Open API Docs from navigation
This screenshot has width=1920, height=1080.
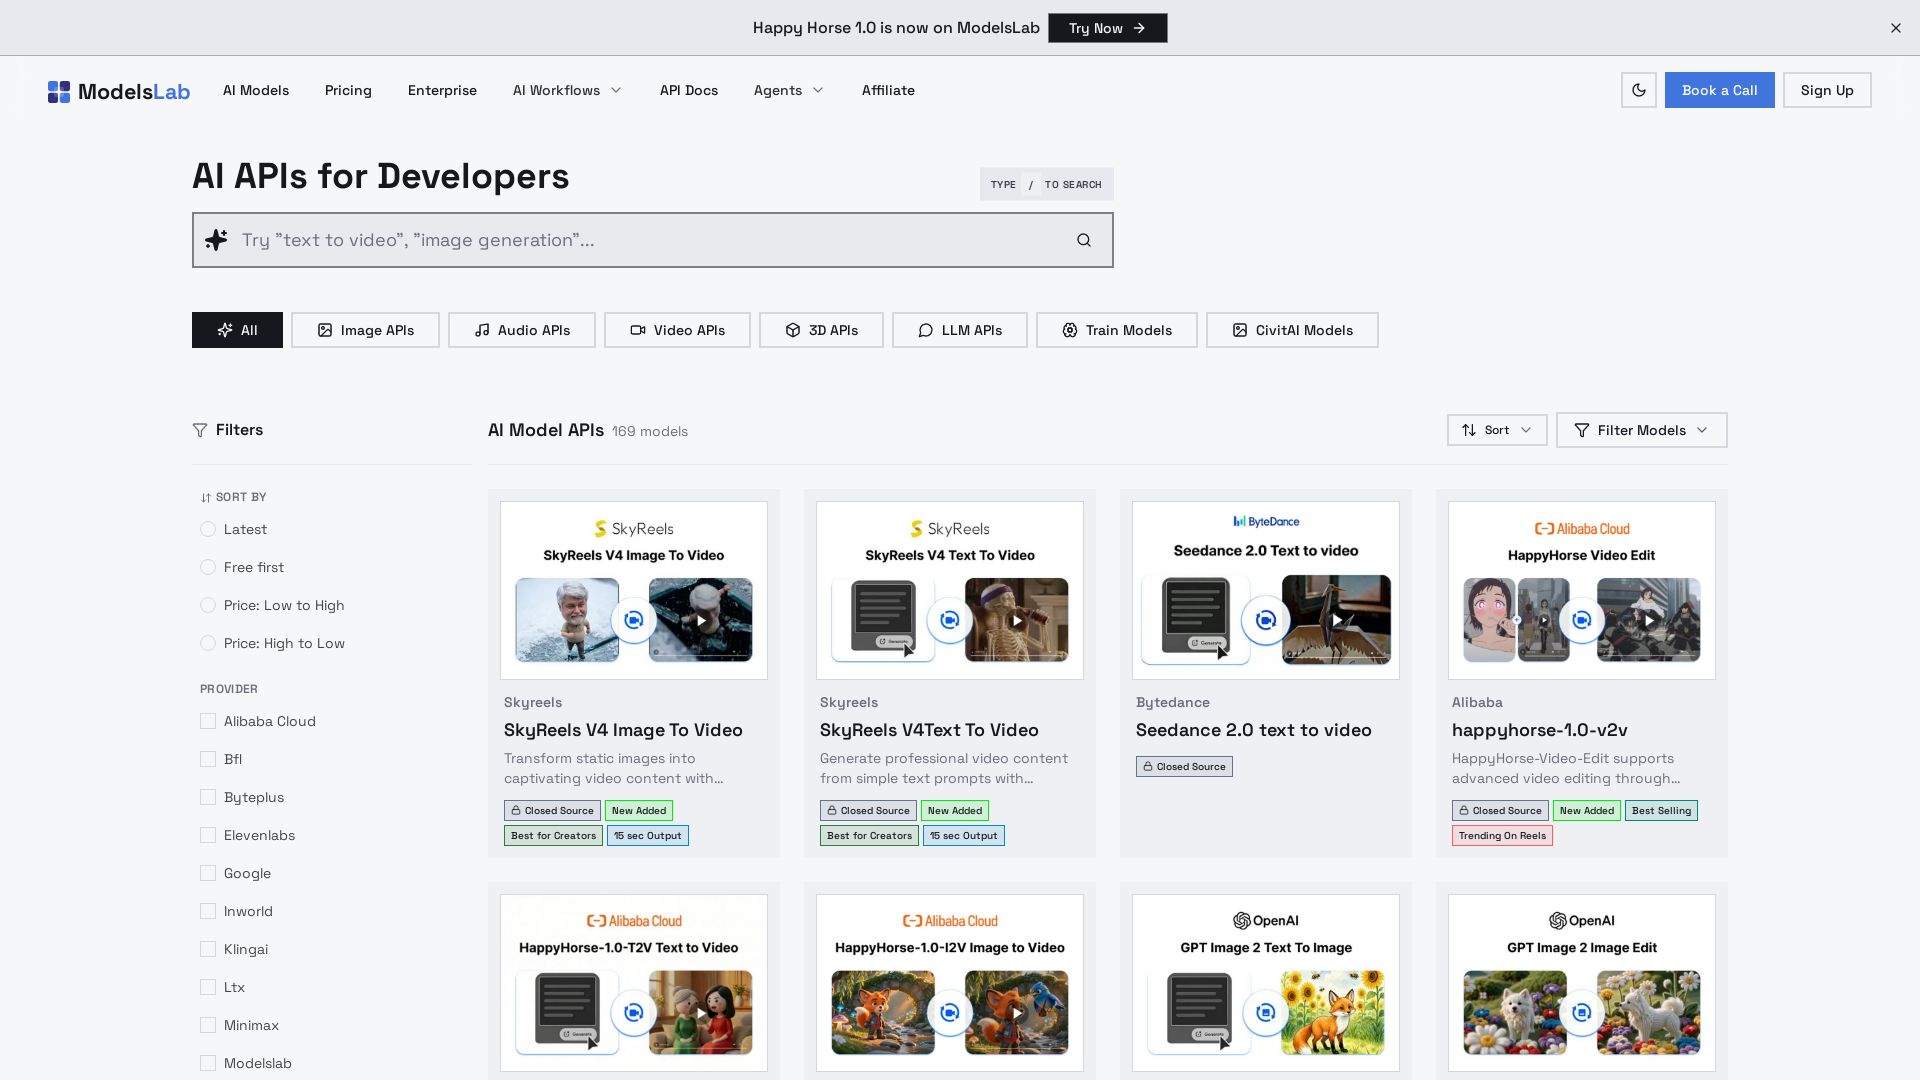pyautogui.click(x=689, y=90)
